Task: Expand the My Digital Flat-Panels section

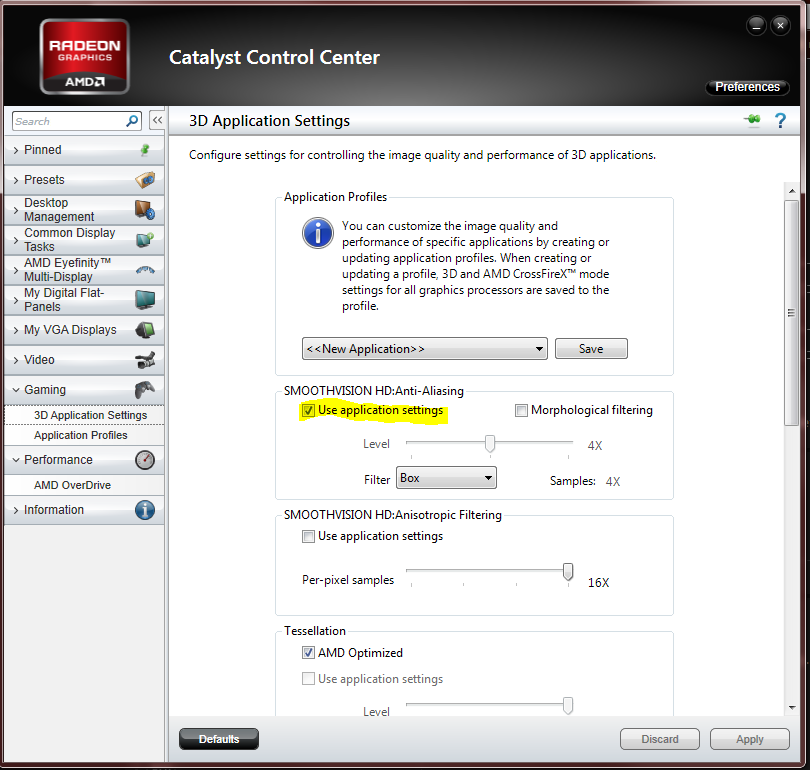Action: coord(84,300)
